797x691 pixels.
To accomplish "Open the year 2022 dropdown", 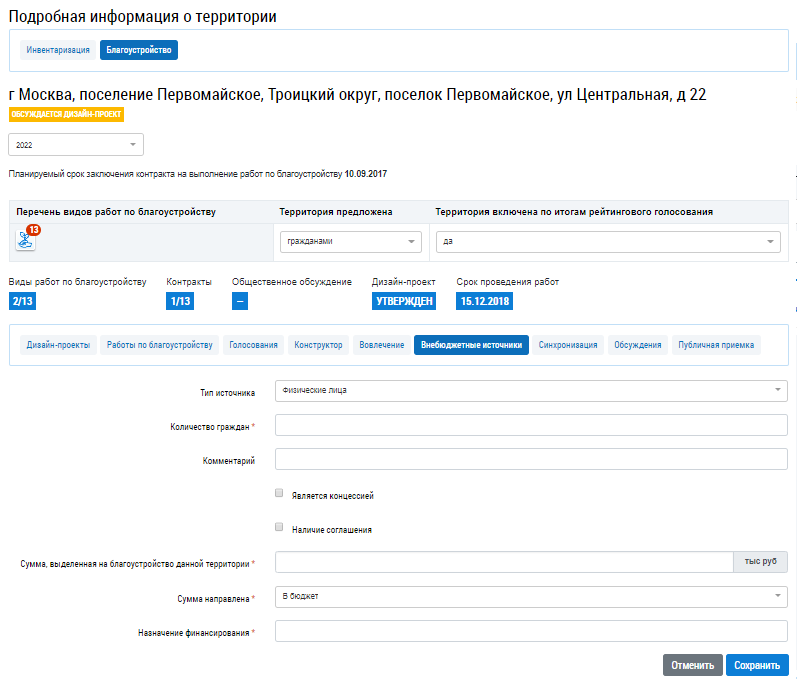I will [x=76, y=145].
